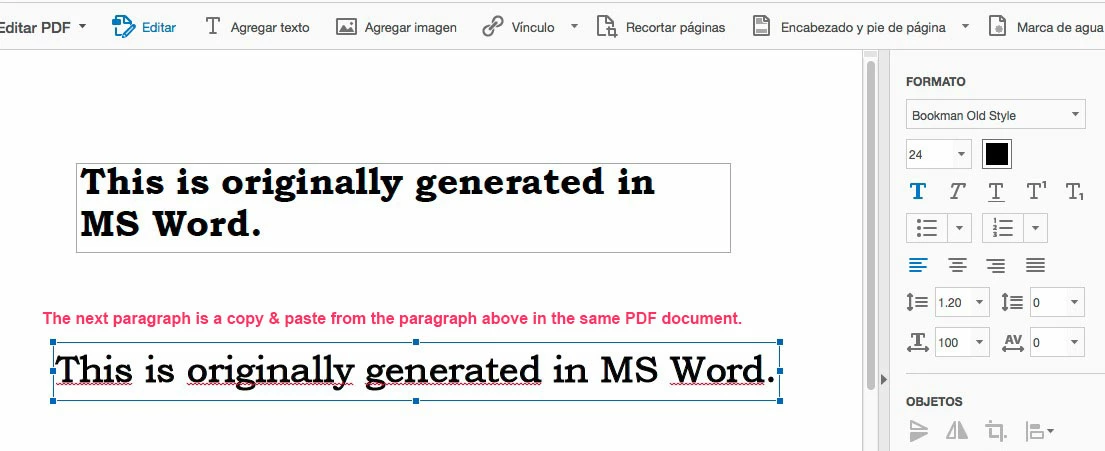Click the OBJETOS panel heading
1105x451 pixels.
tap(934, 402)
